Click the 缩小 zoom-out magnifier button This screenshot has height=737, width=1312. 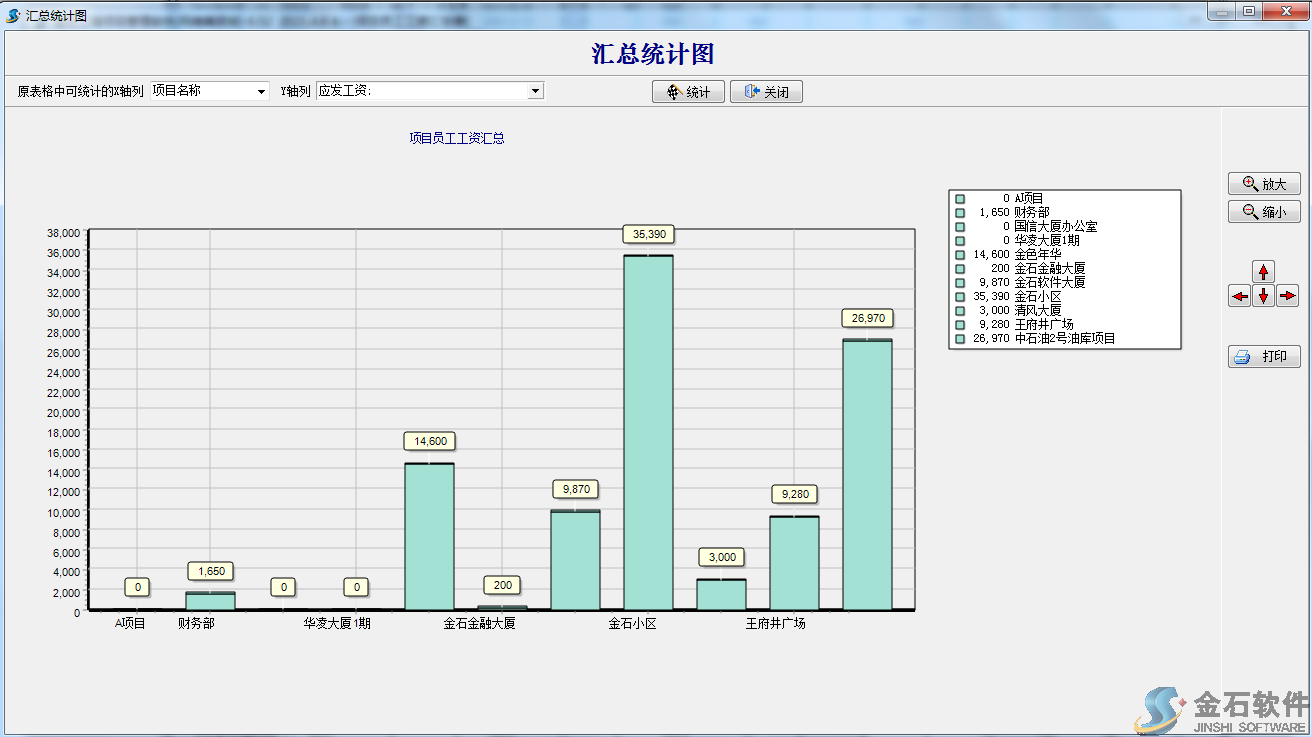click(x=1264, y=212)
